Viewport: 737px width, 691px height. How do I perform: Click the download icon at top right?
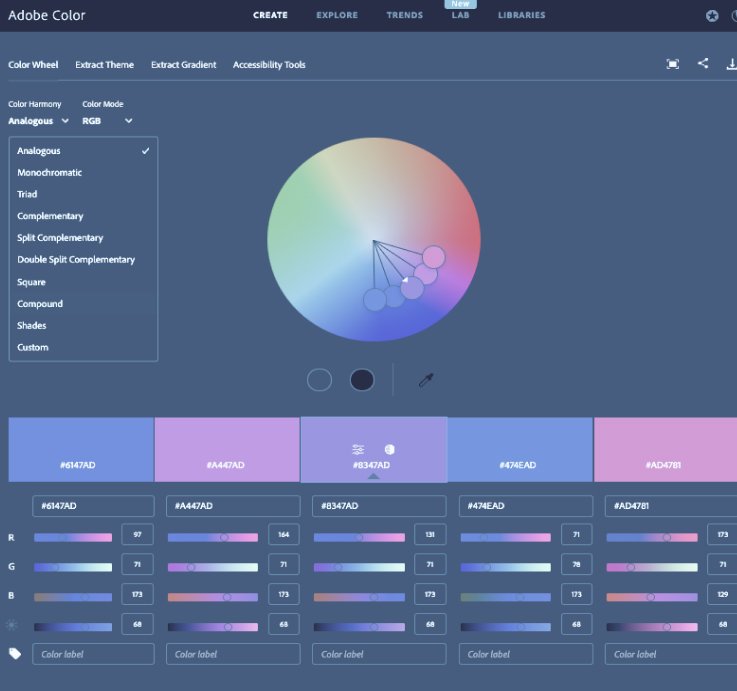tap(732, 64)
